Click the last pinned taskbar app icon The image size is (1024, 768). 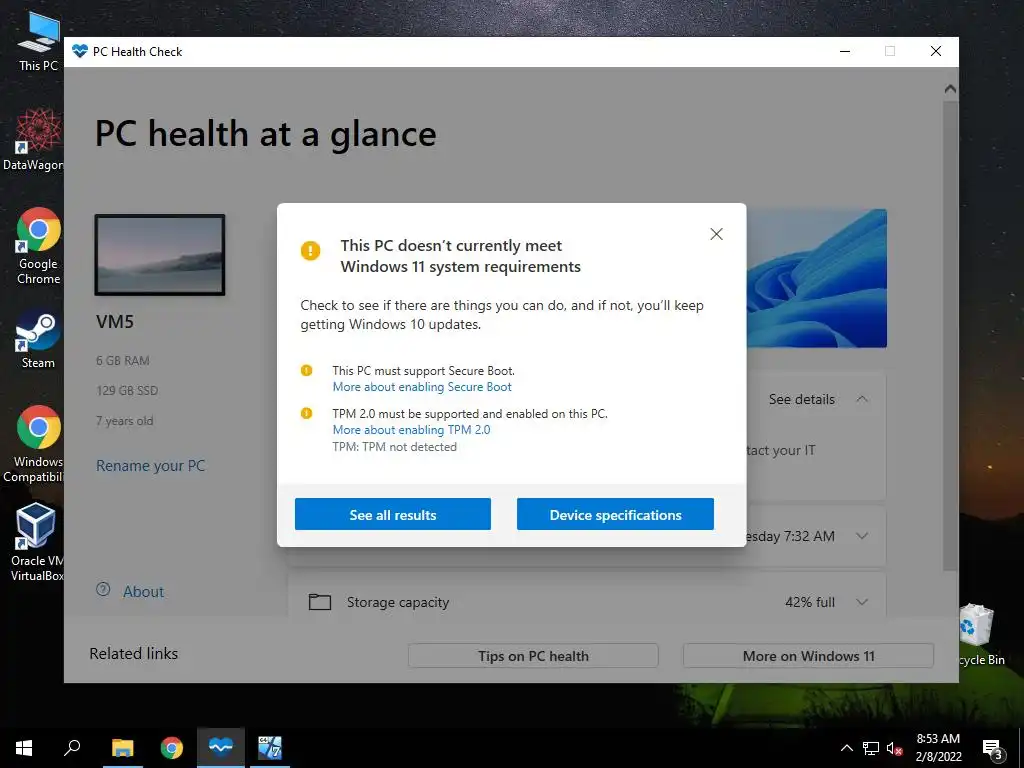click(x=270, y=748)
